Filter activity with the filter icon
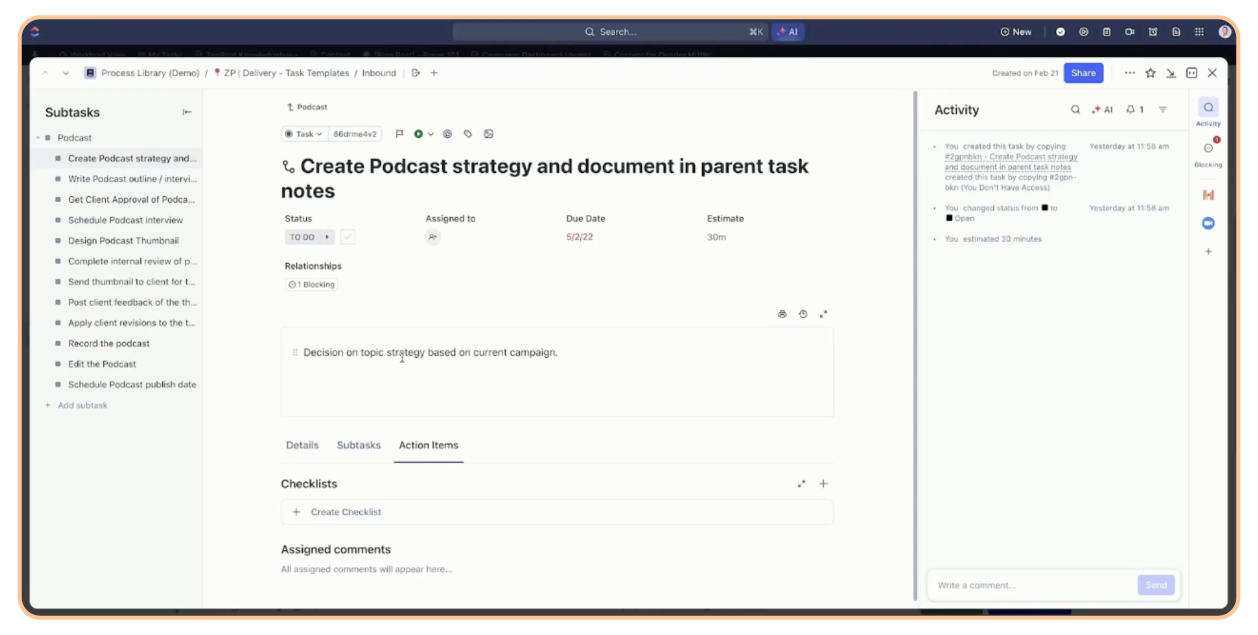The image size is (1258, 635). tap(1163, 110)
